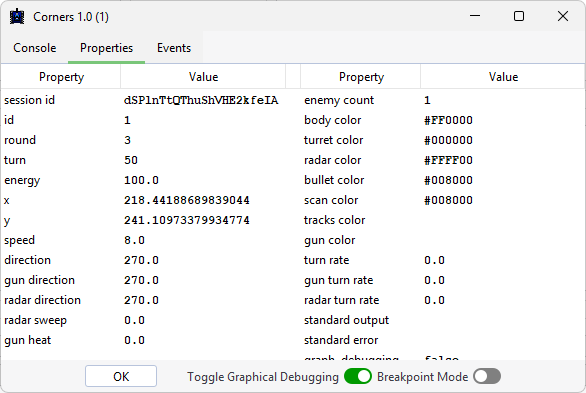The height and width of the screenshot is (393, 586).
Task: Click the bullet color label
Action: pyautogui.click(x=334, y=180)
